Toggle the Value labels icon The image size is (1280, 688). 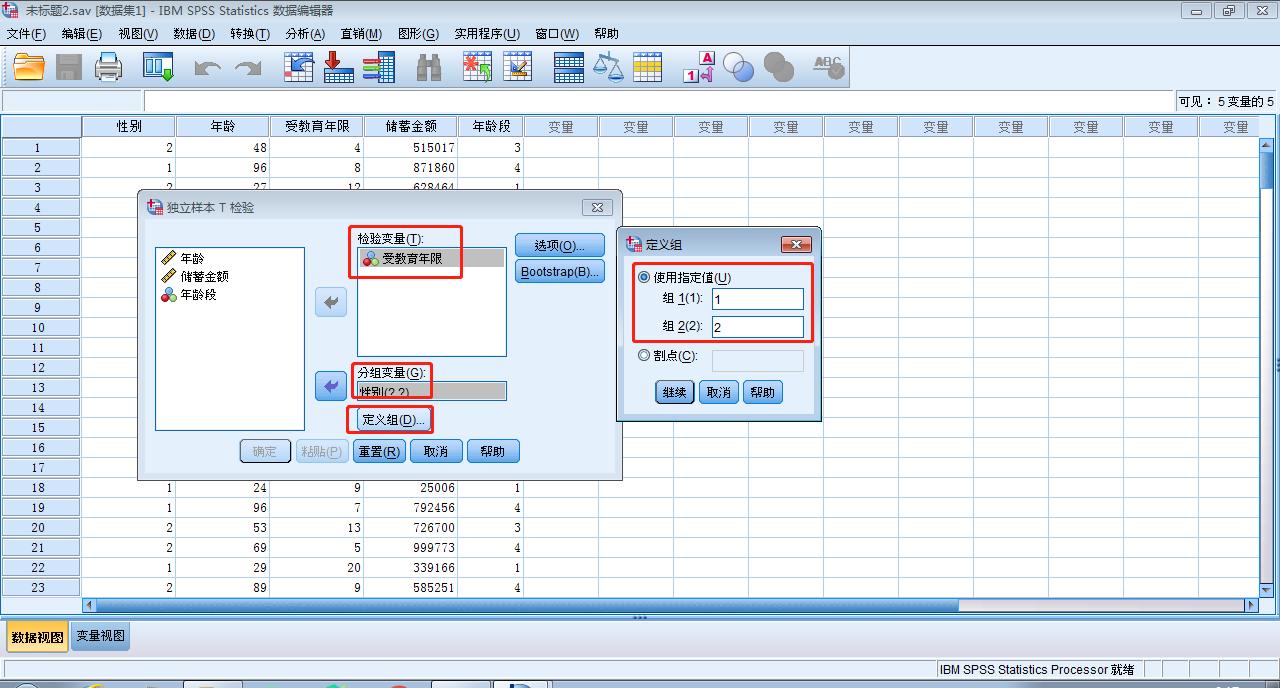coord(699,67)
